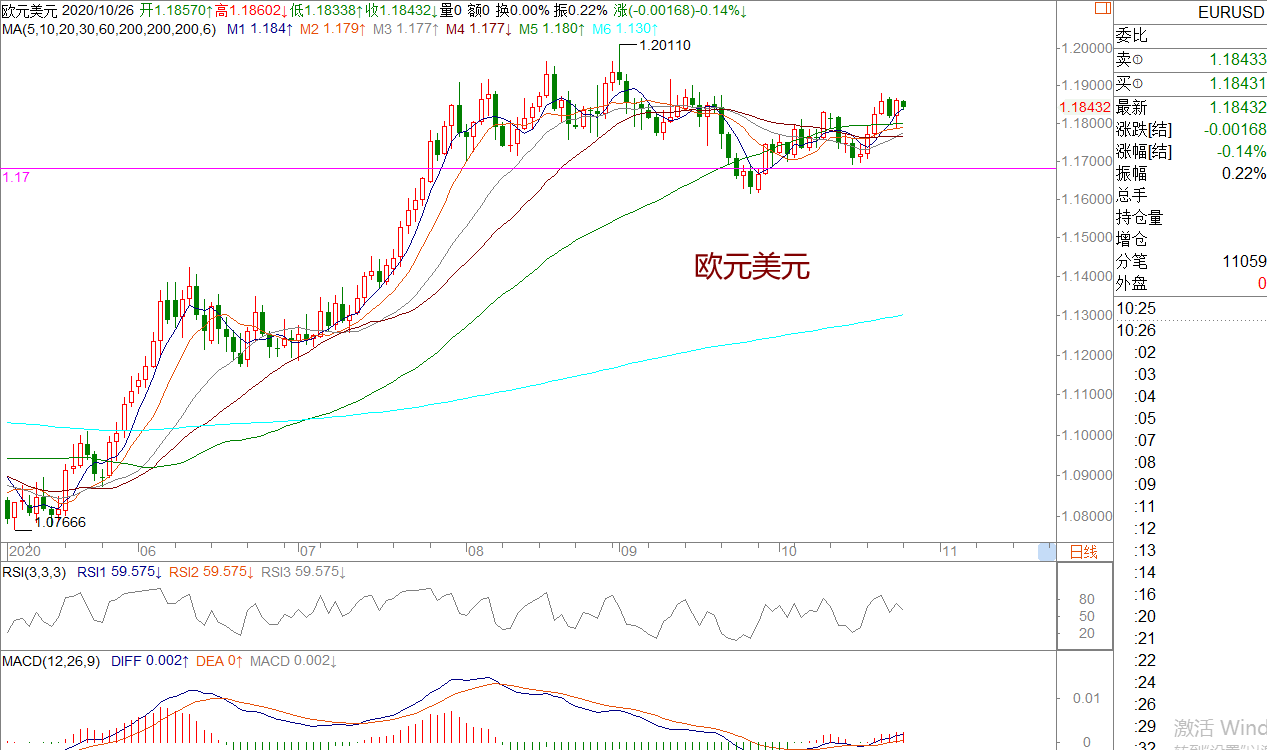Click the 持仓量 row label
Image resolution: width=1267 pixels, height=750 pixels.
pyautogui.click(x=1140, y=217)
